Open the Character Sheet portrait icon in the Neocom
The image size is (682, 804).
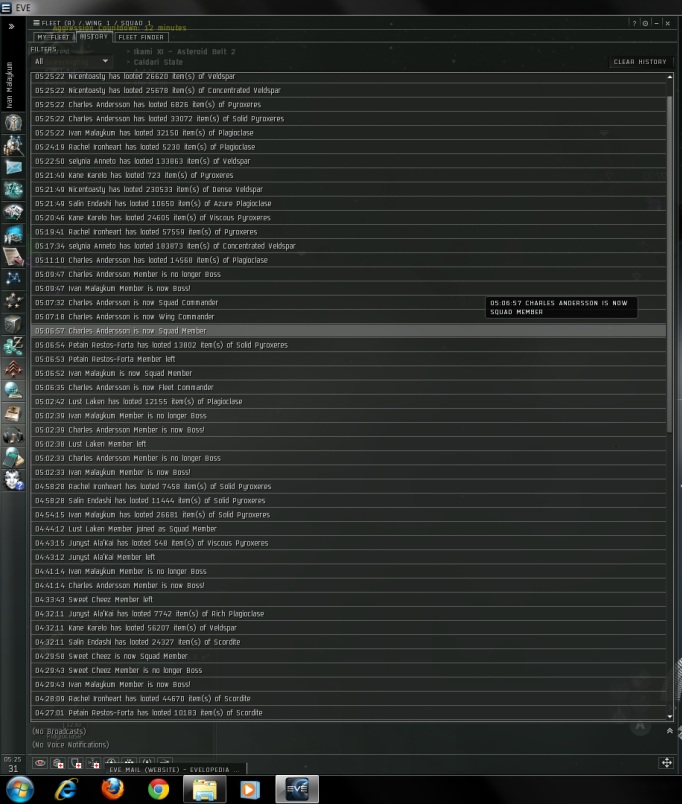point(13,123)
